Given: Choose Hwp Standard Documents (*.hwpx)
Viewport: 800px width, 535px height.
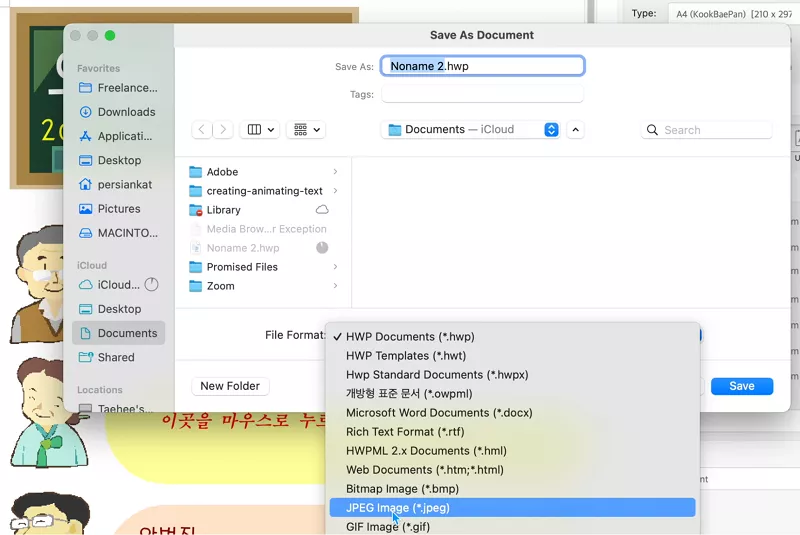Looking at the screenshot, I should coord(512,375).
